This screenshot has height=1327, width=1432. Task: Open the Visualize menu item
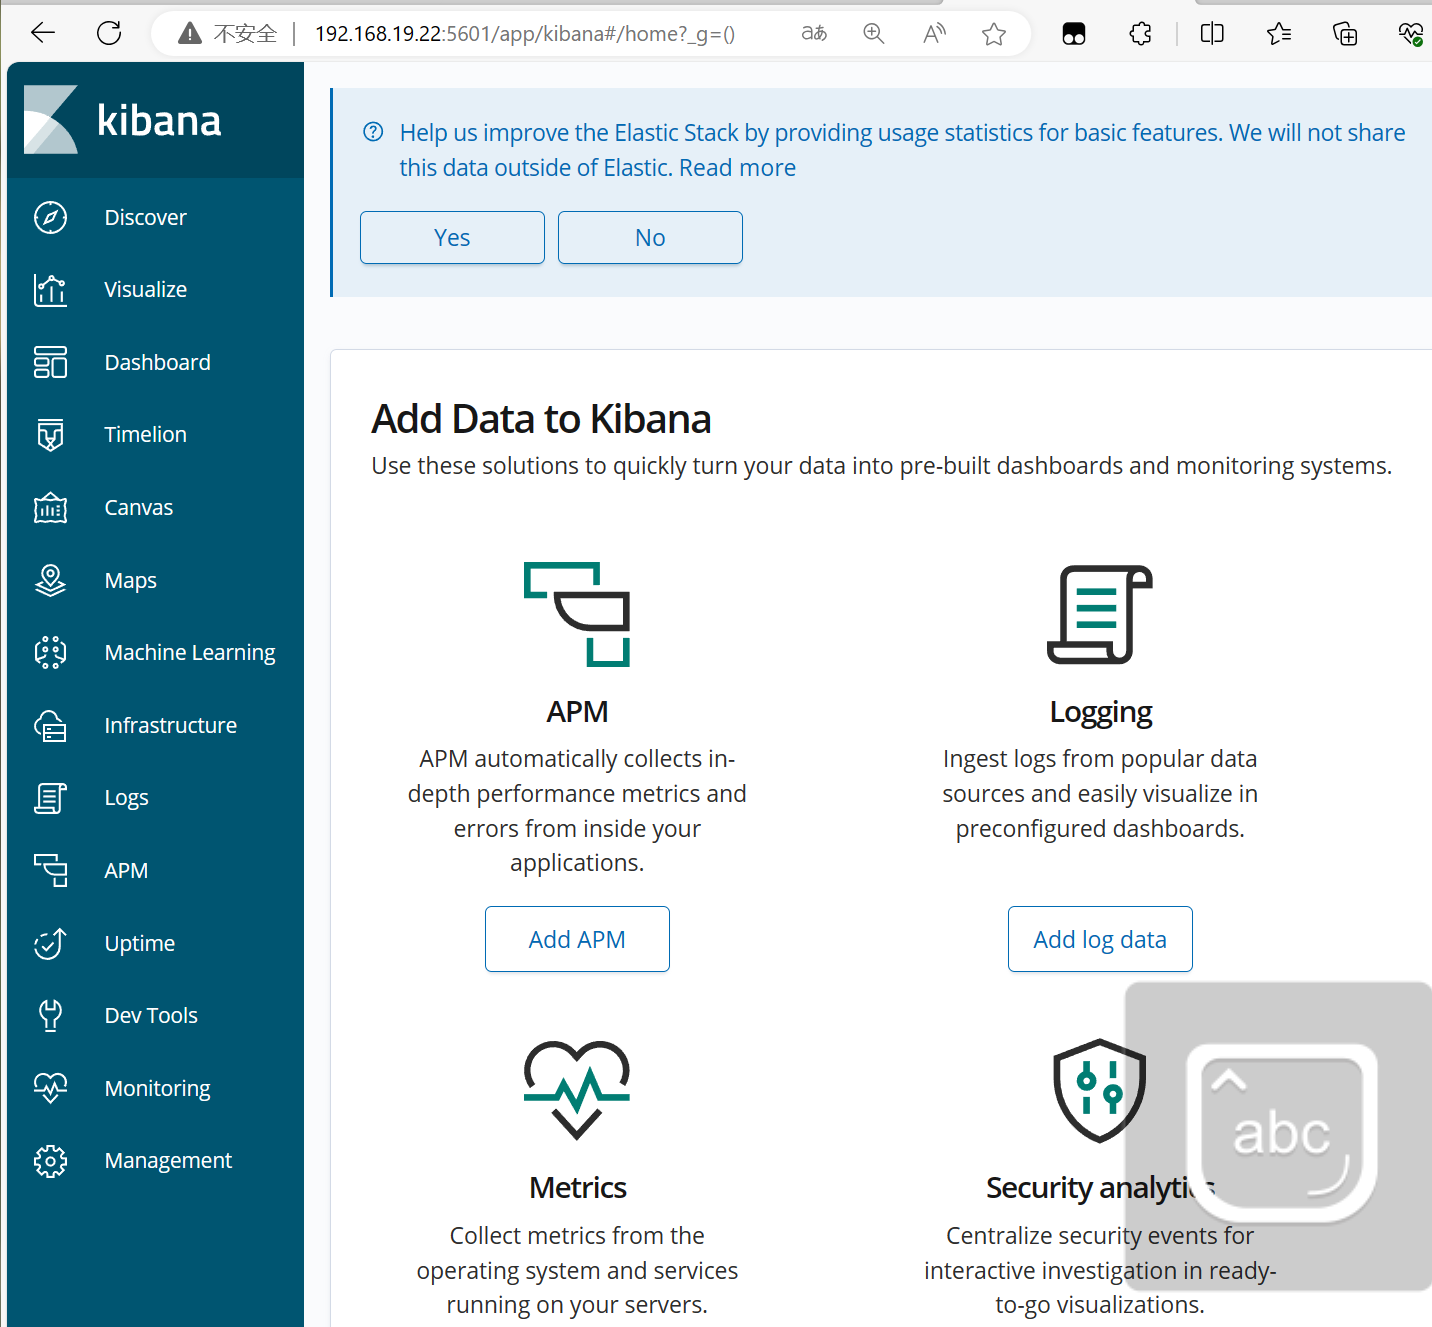click(145, 290)
